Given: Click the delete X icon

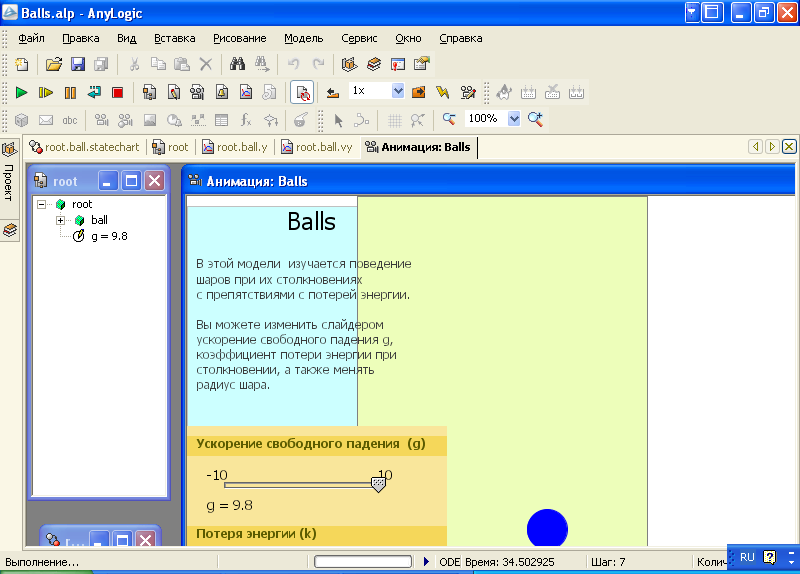Looking at the screenshot, I should (x=206, y=64).
